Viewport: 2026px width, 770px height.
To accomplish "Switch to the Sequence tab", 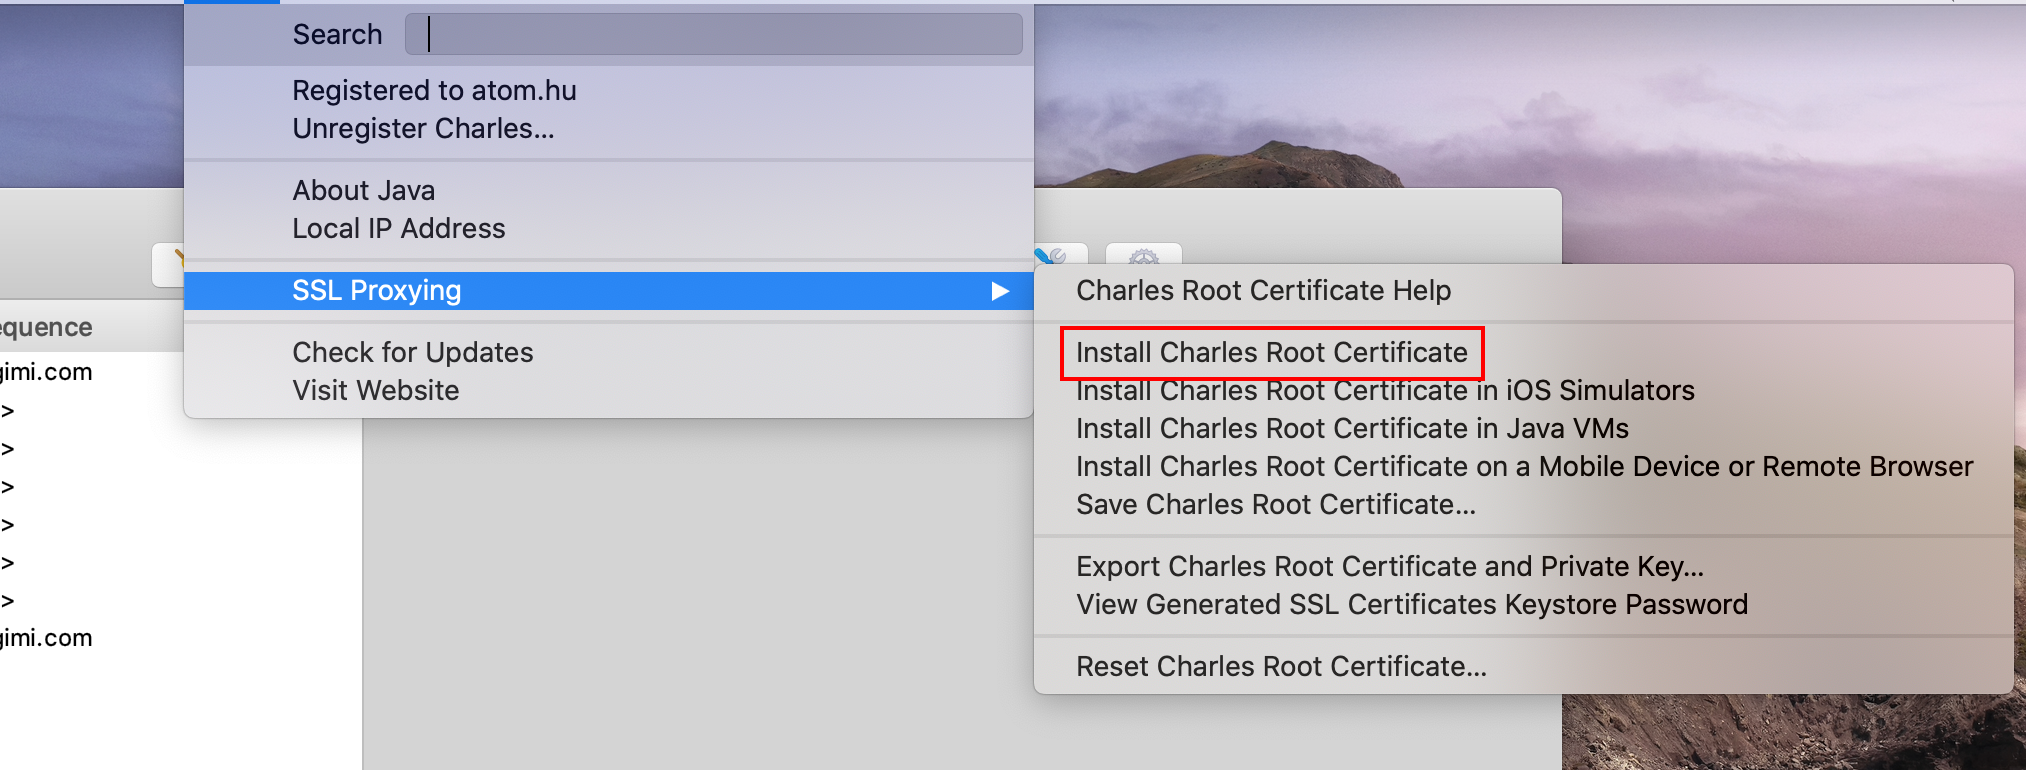I will click(46, 328).
